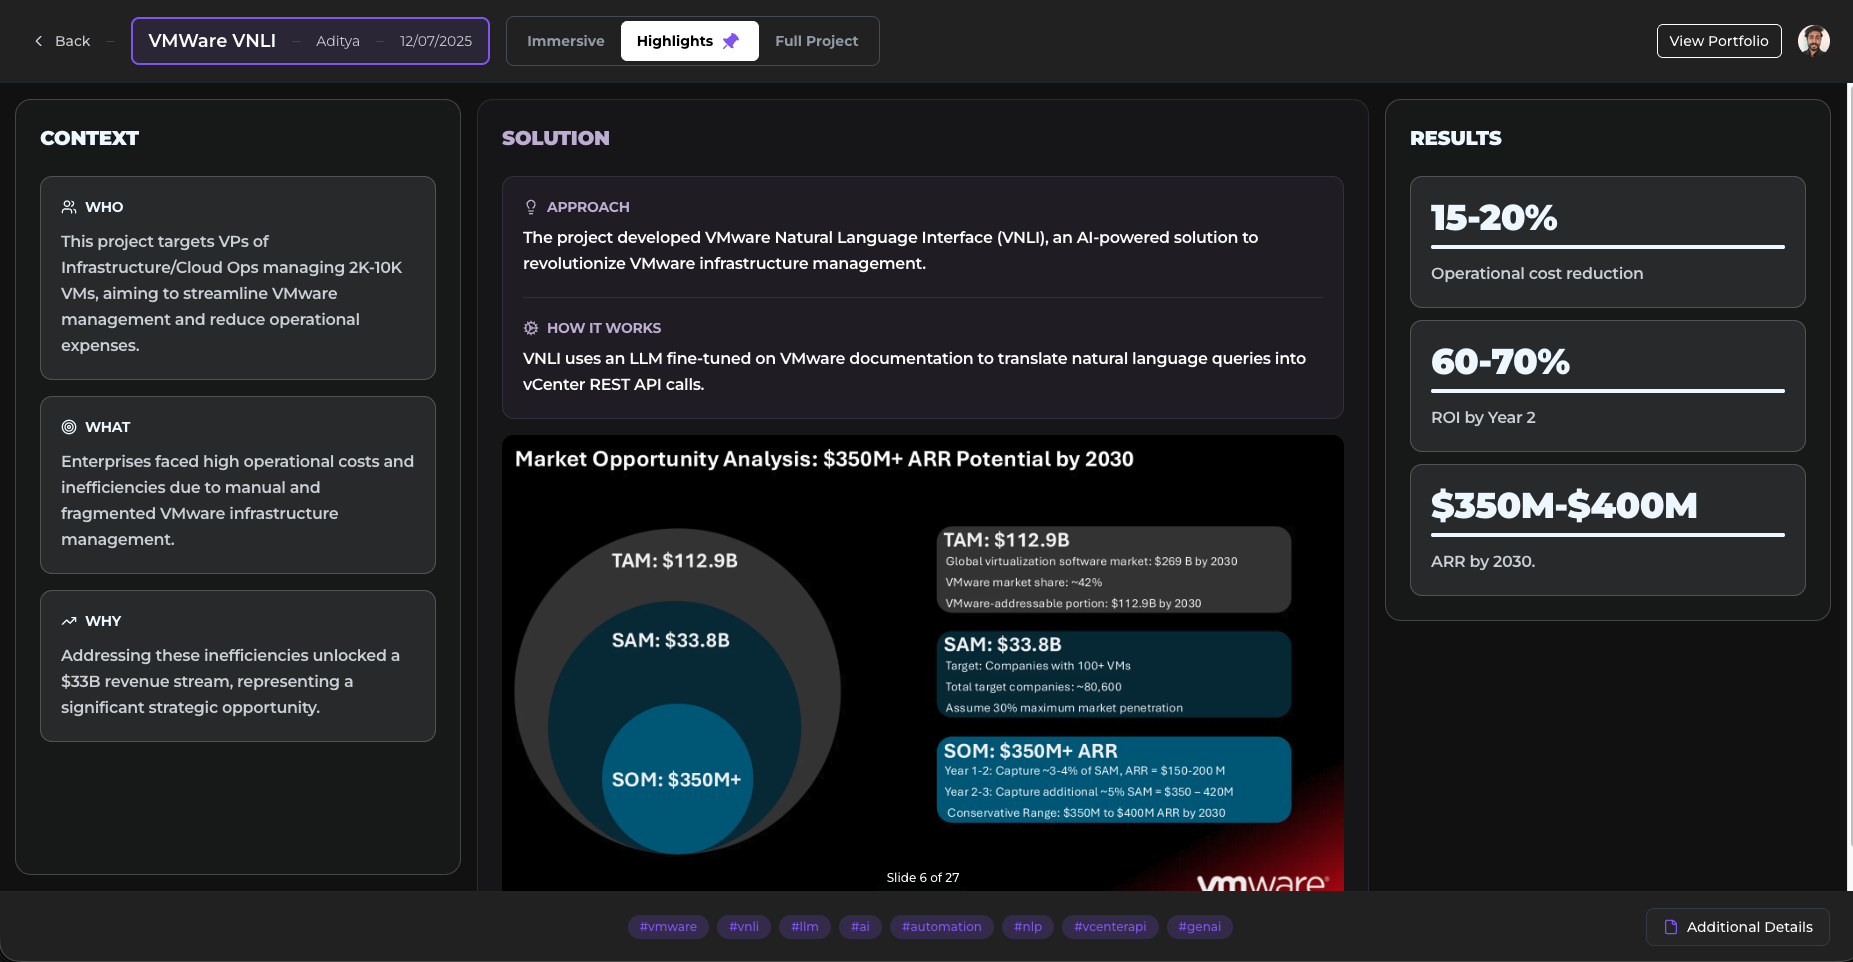Viewport: 1853px width, 962px height.
Task: Click the #genai tag
Action: [1200, 927]
